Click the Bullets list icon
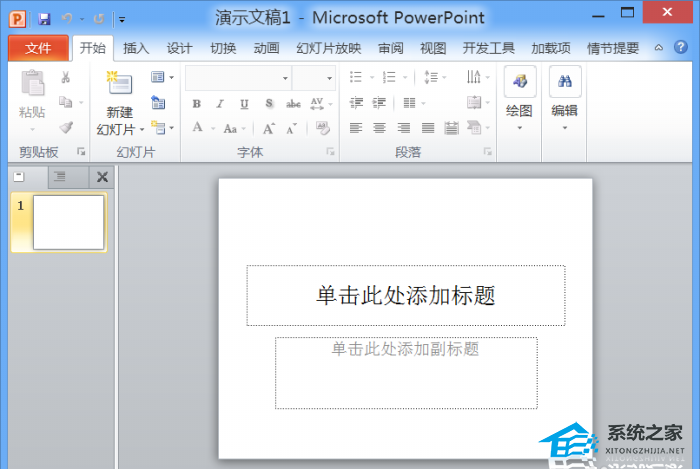700x469 pixels. [356, 77]
